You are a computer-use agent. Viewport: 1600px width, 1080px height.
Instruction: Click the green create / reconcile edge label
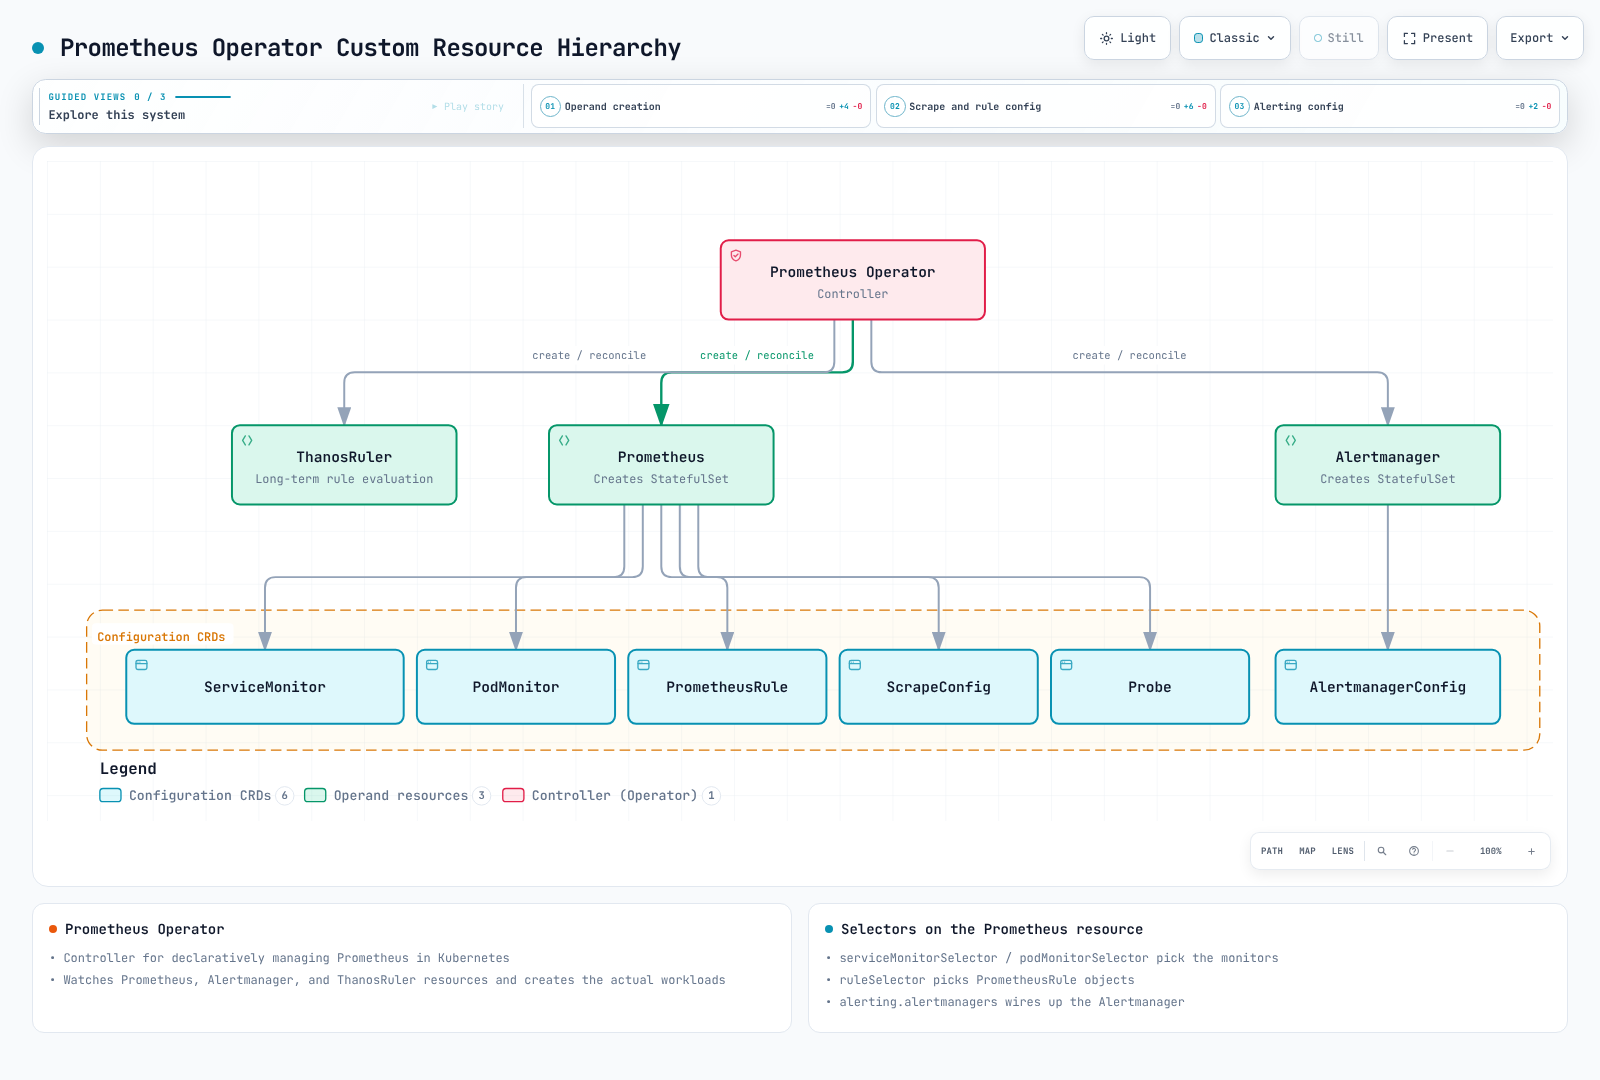click(757, 355)
